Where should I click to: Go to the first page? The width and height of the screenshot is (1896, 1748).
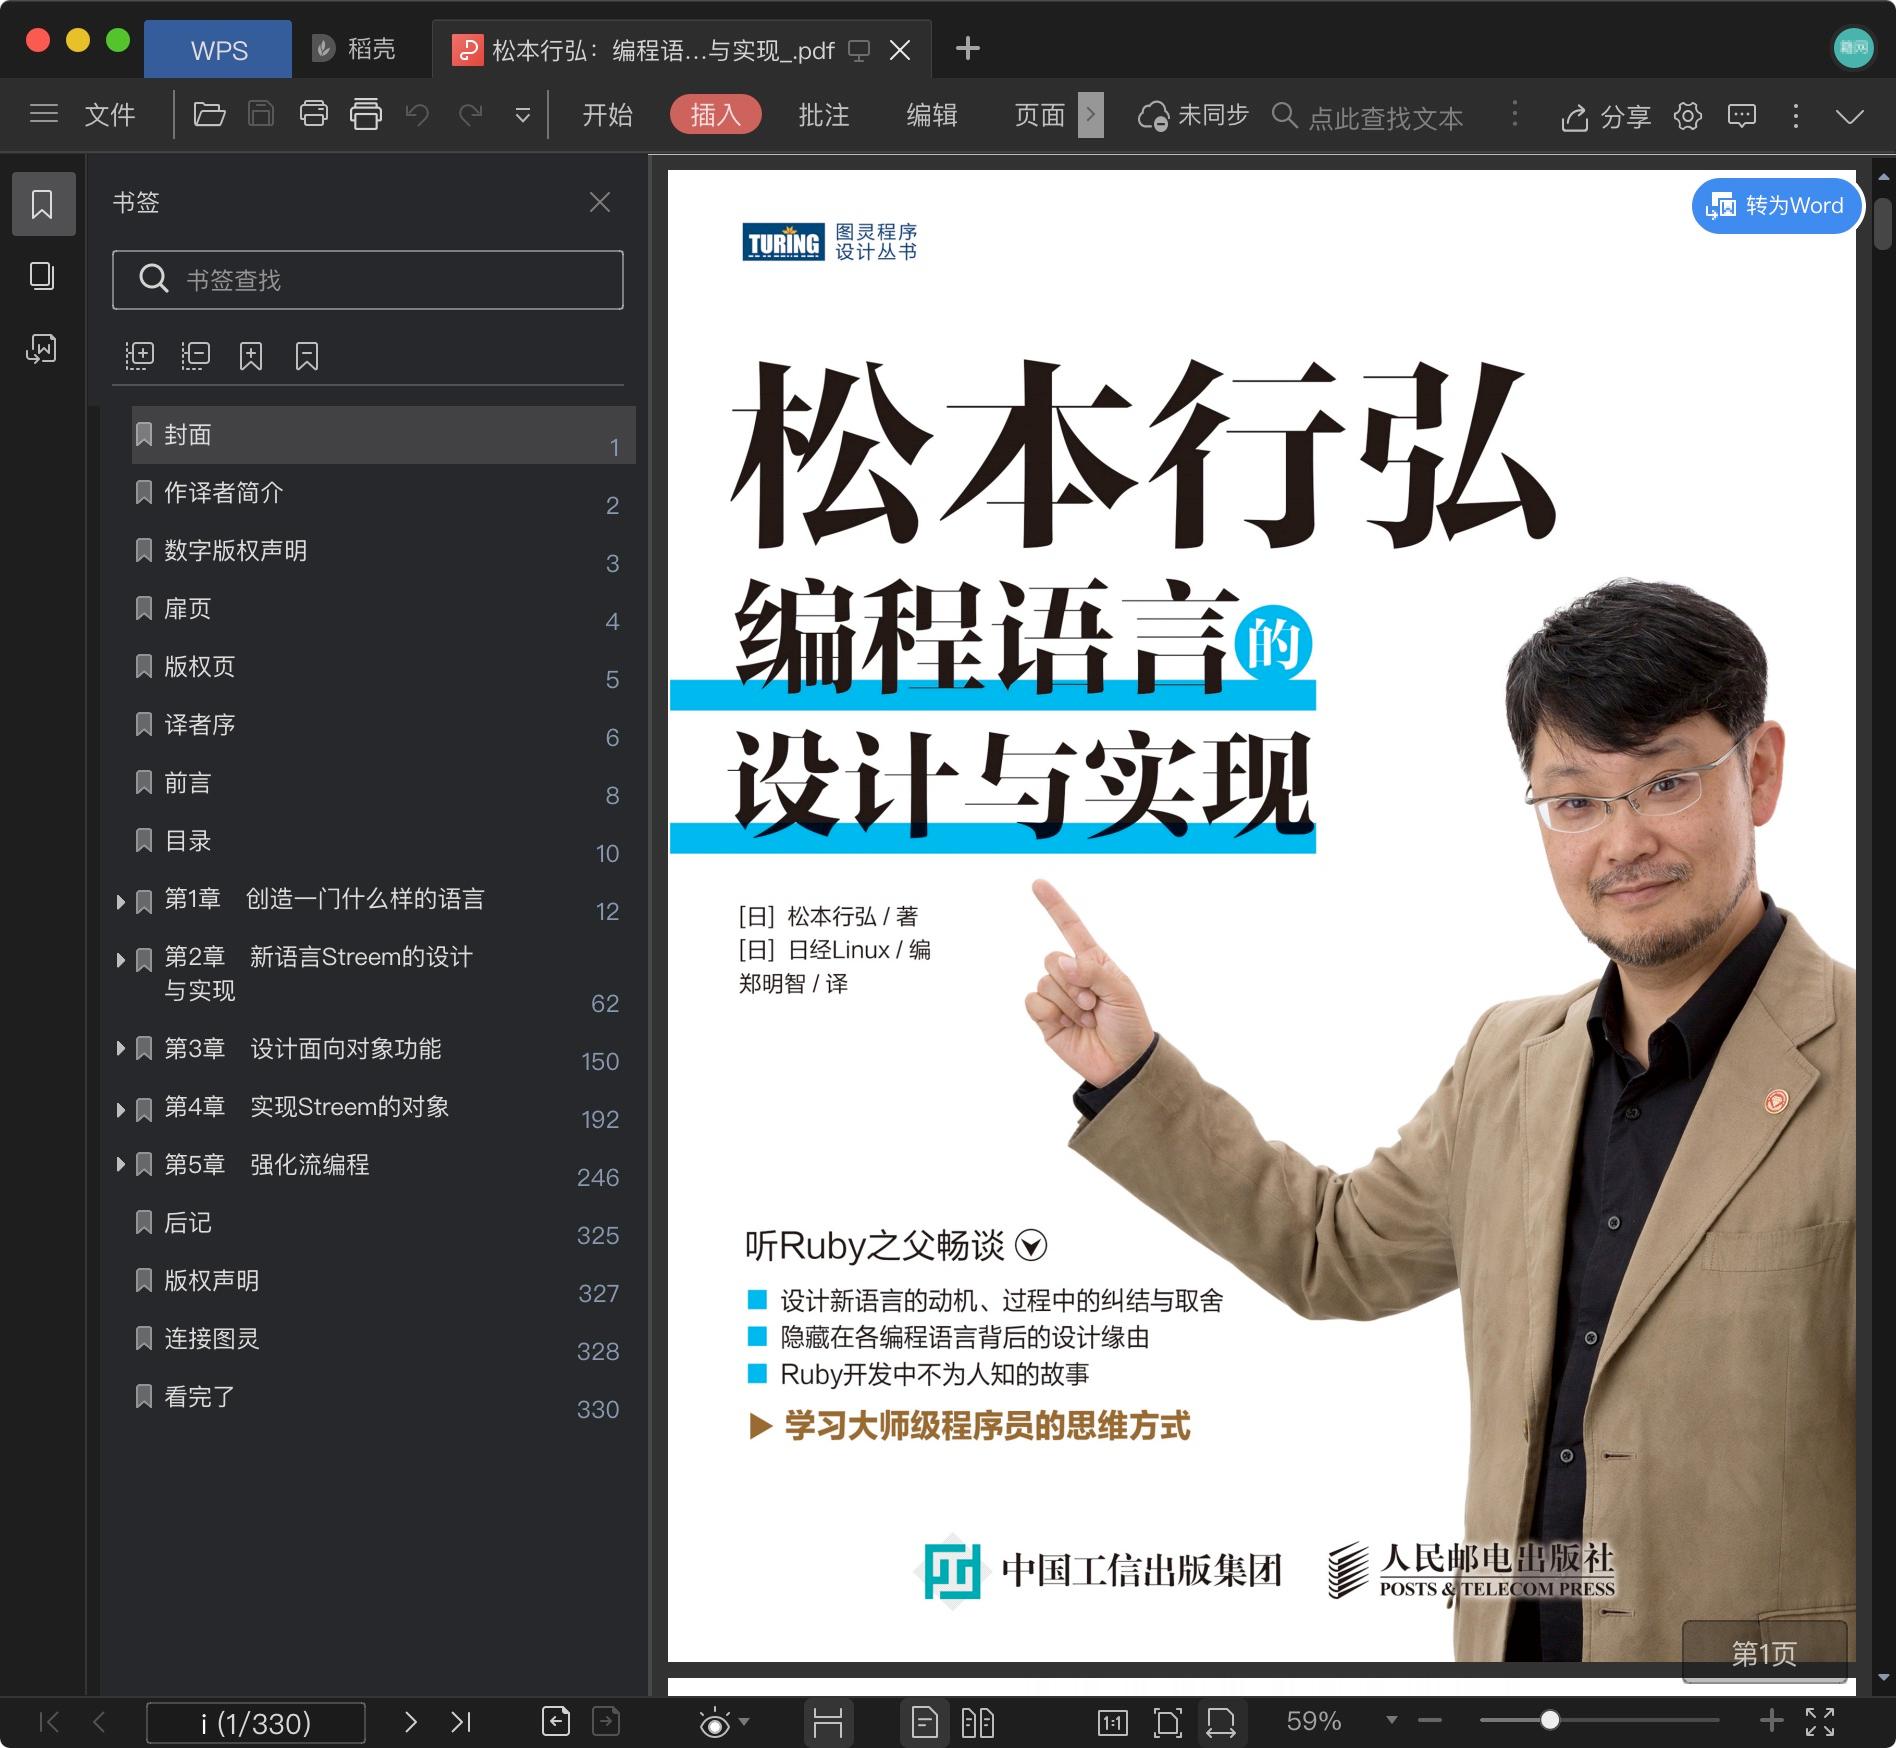tap(48, 1721)
